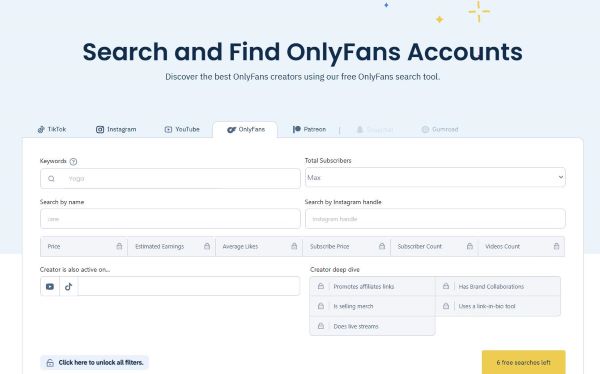600x374 pixels.
Task: Click the Patreon logo icon in tab
Action: click(297, 129)
